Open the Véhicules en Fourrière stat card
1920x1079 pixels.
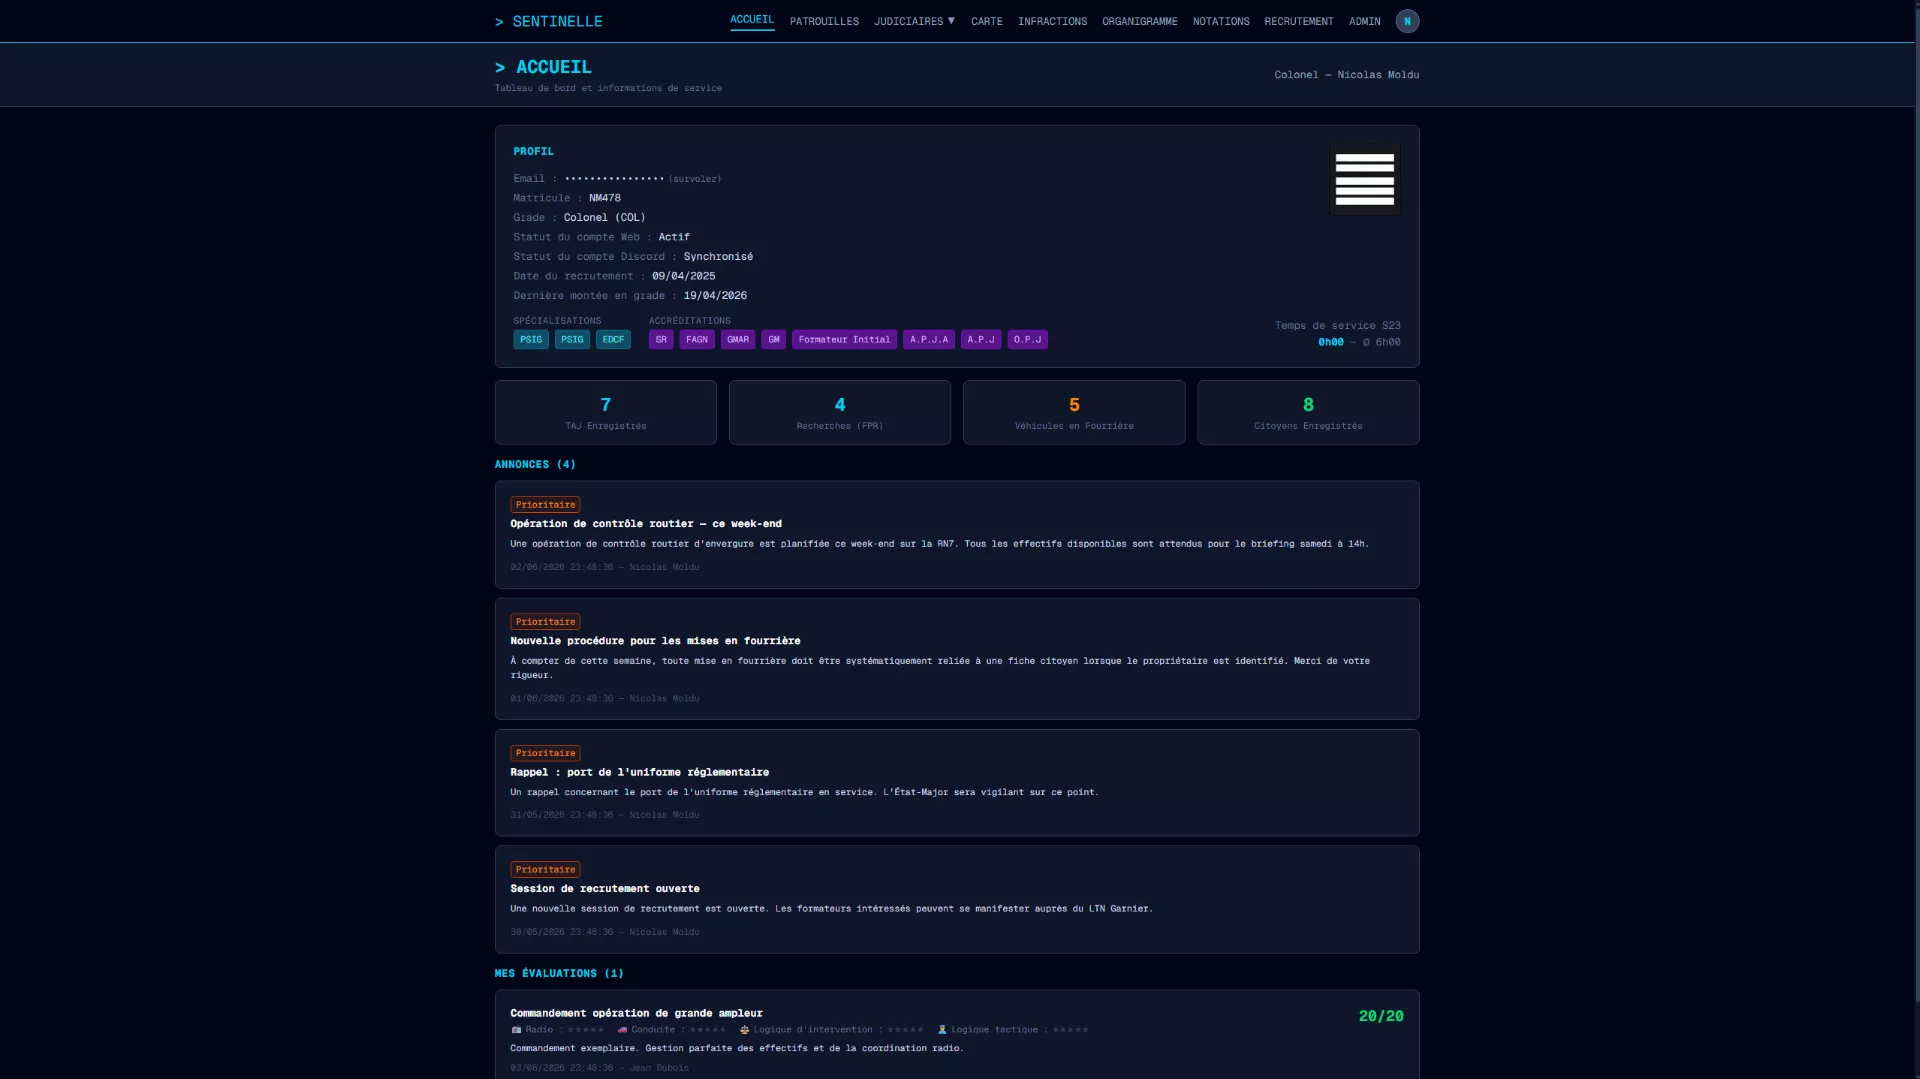1074,412
